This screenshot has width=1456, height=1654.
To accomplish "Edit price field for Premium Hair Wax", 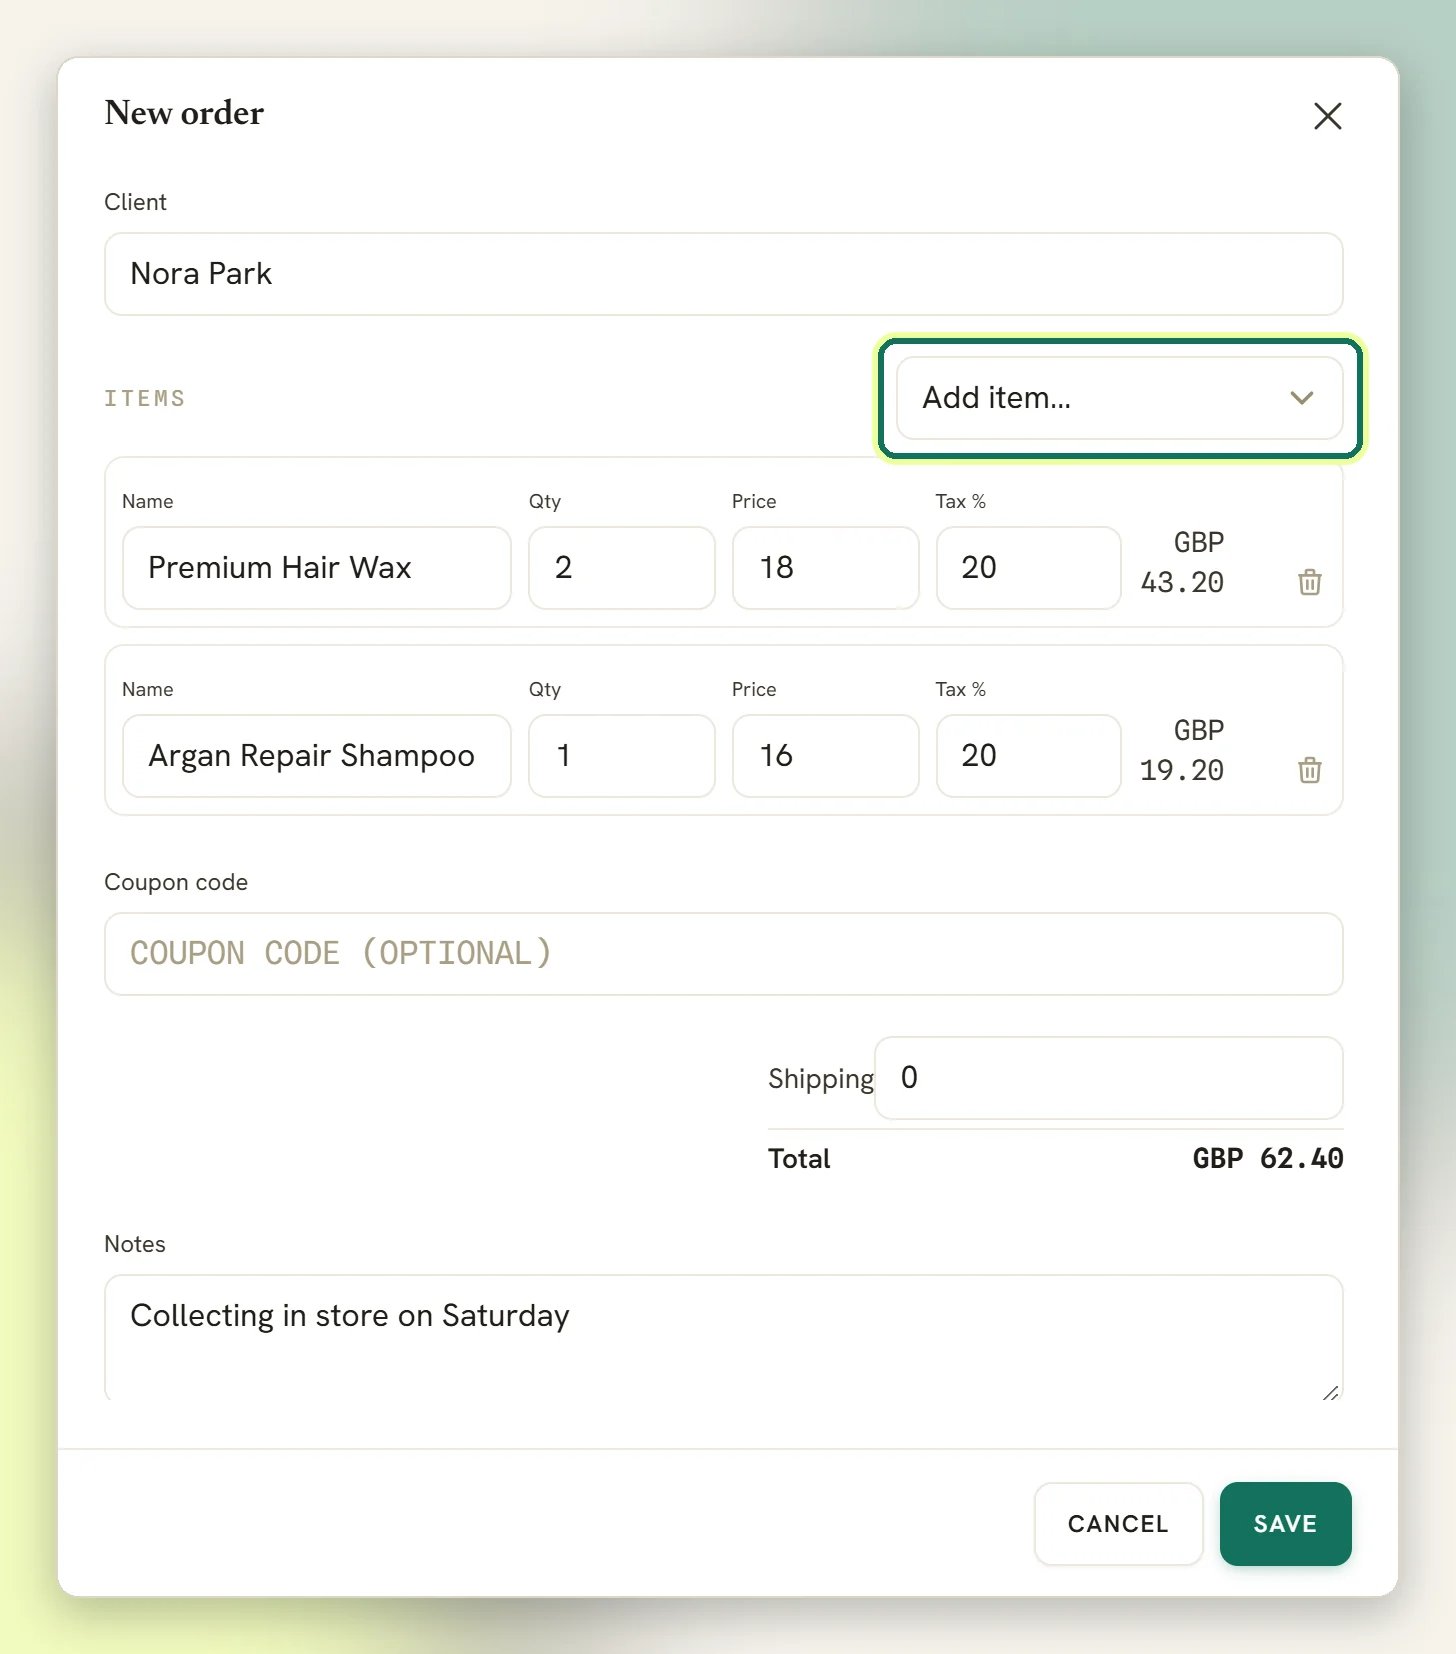I will point(825,568).
